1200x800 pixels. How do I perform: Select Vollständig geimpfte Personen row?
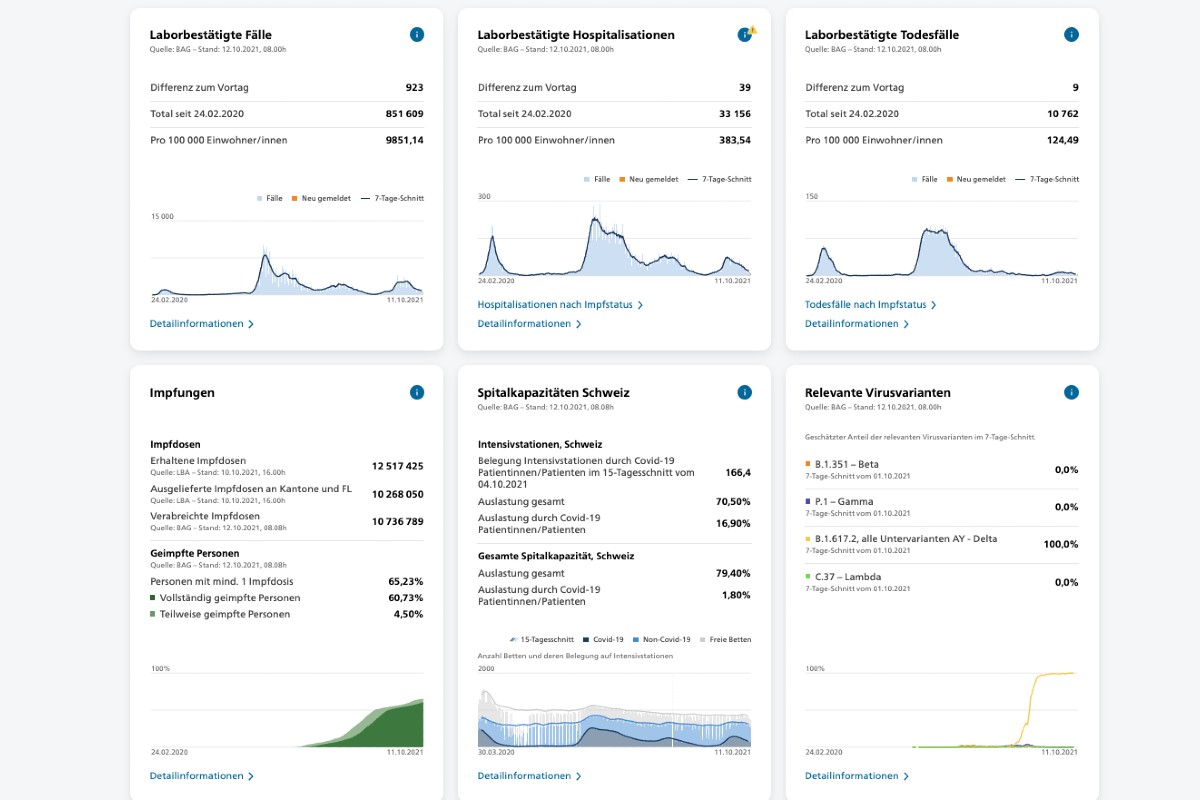click(287, 598)
